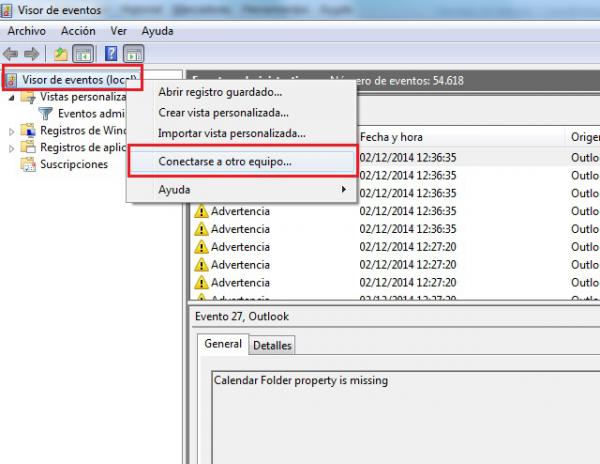Select Visor de eventos (local) tree item
The image size is (600, 464).
(79, 80)
